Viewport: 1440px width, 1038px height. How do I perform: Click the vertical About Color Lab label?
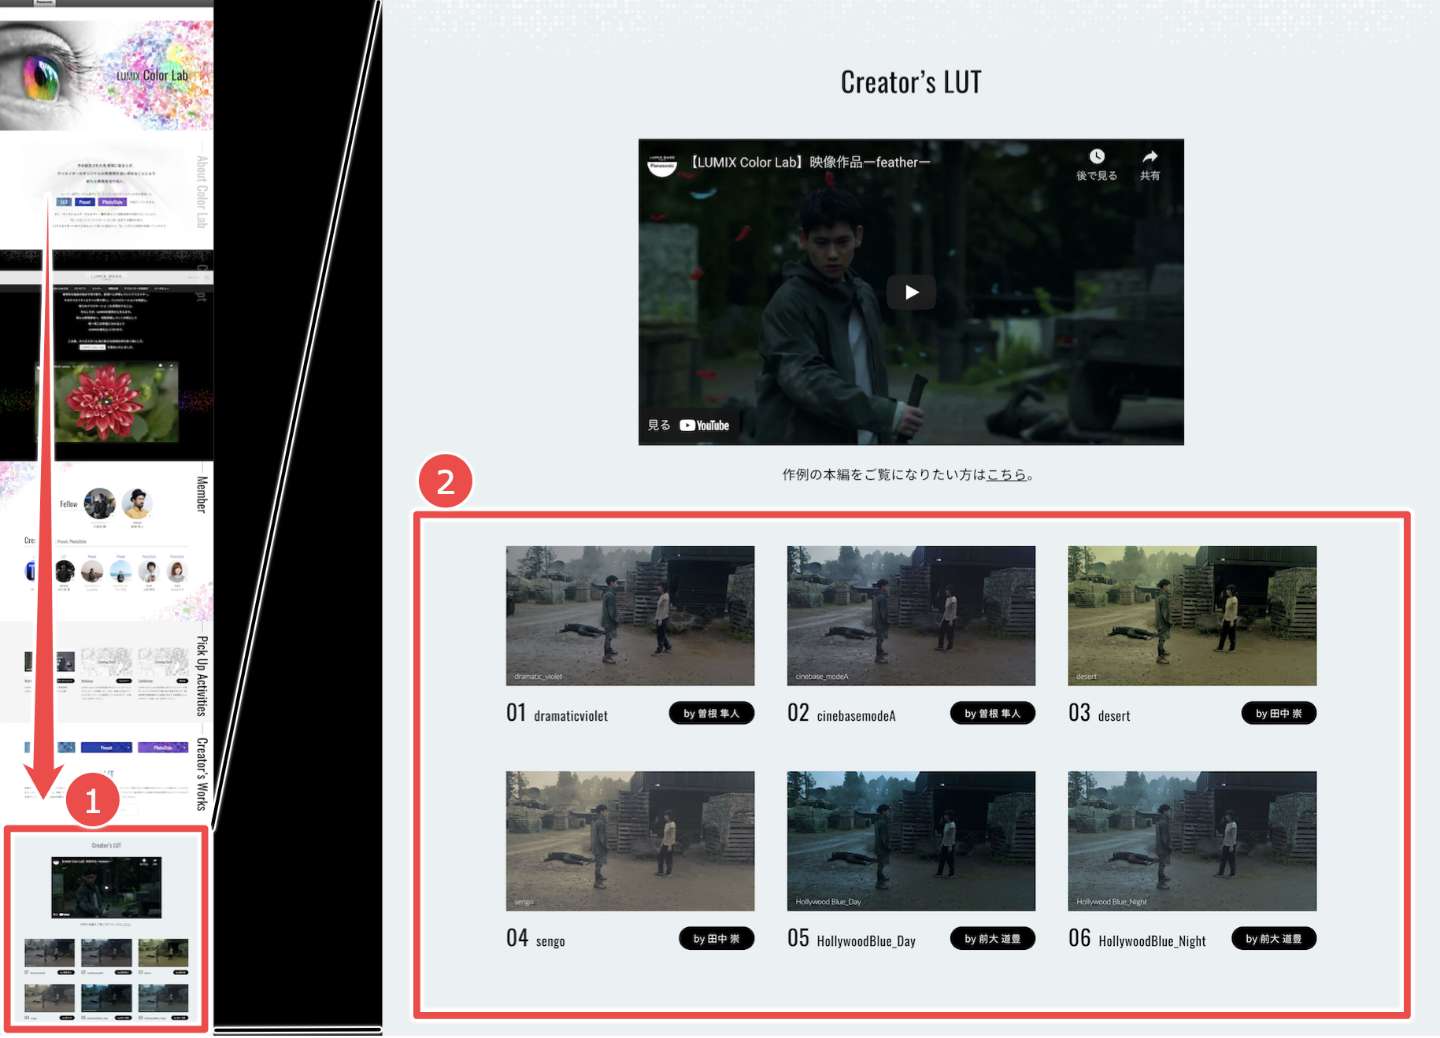click(202, 192)
